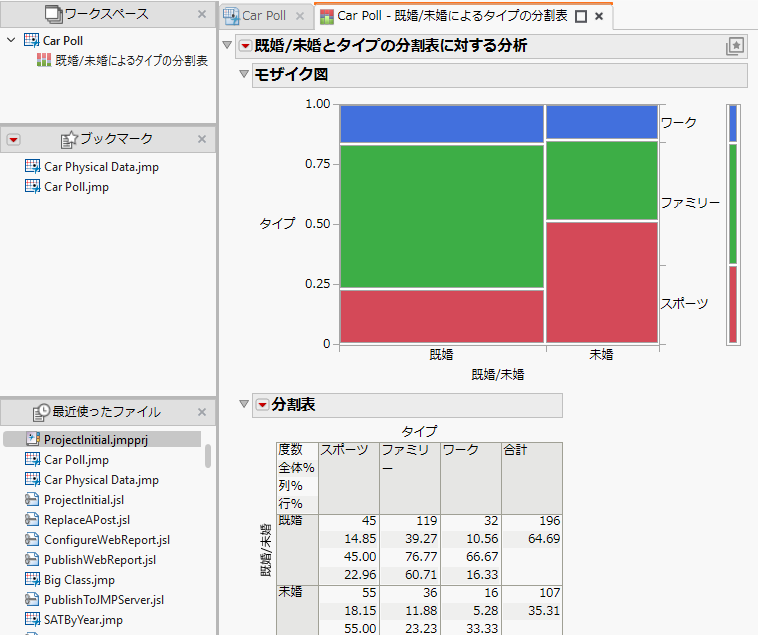
Task: Switch to the Car Poll tab
Action: [x=264, y=16]
